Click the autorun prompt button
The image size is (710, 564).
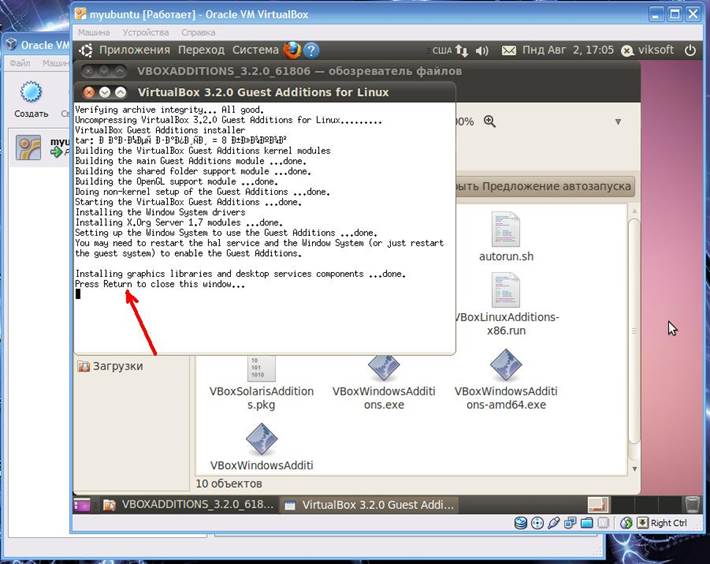click(545, 186)
